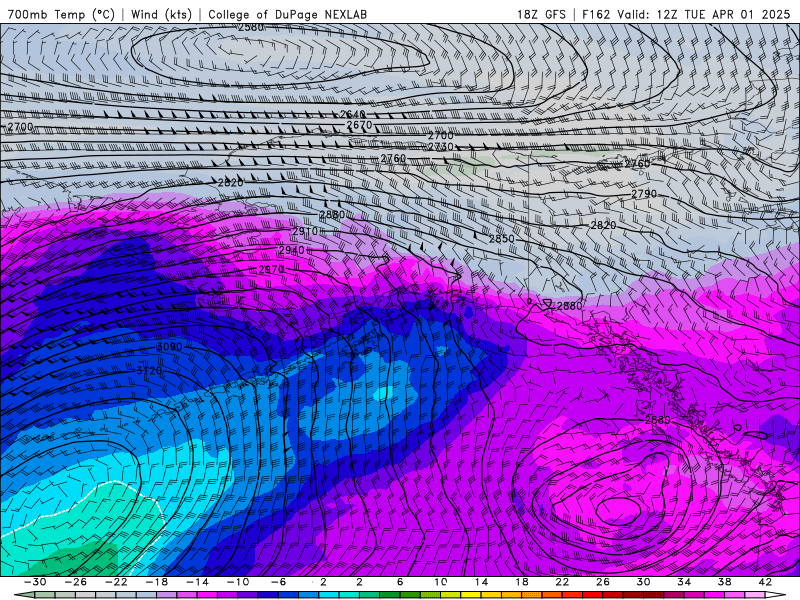The width and height of the screenshot is (800, 600).
Task: Select the -10 temperature scale label
Action: click(238, 582)
